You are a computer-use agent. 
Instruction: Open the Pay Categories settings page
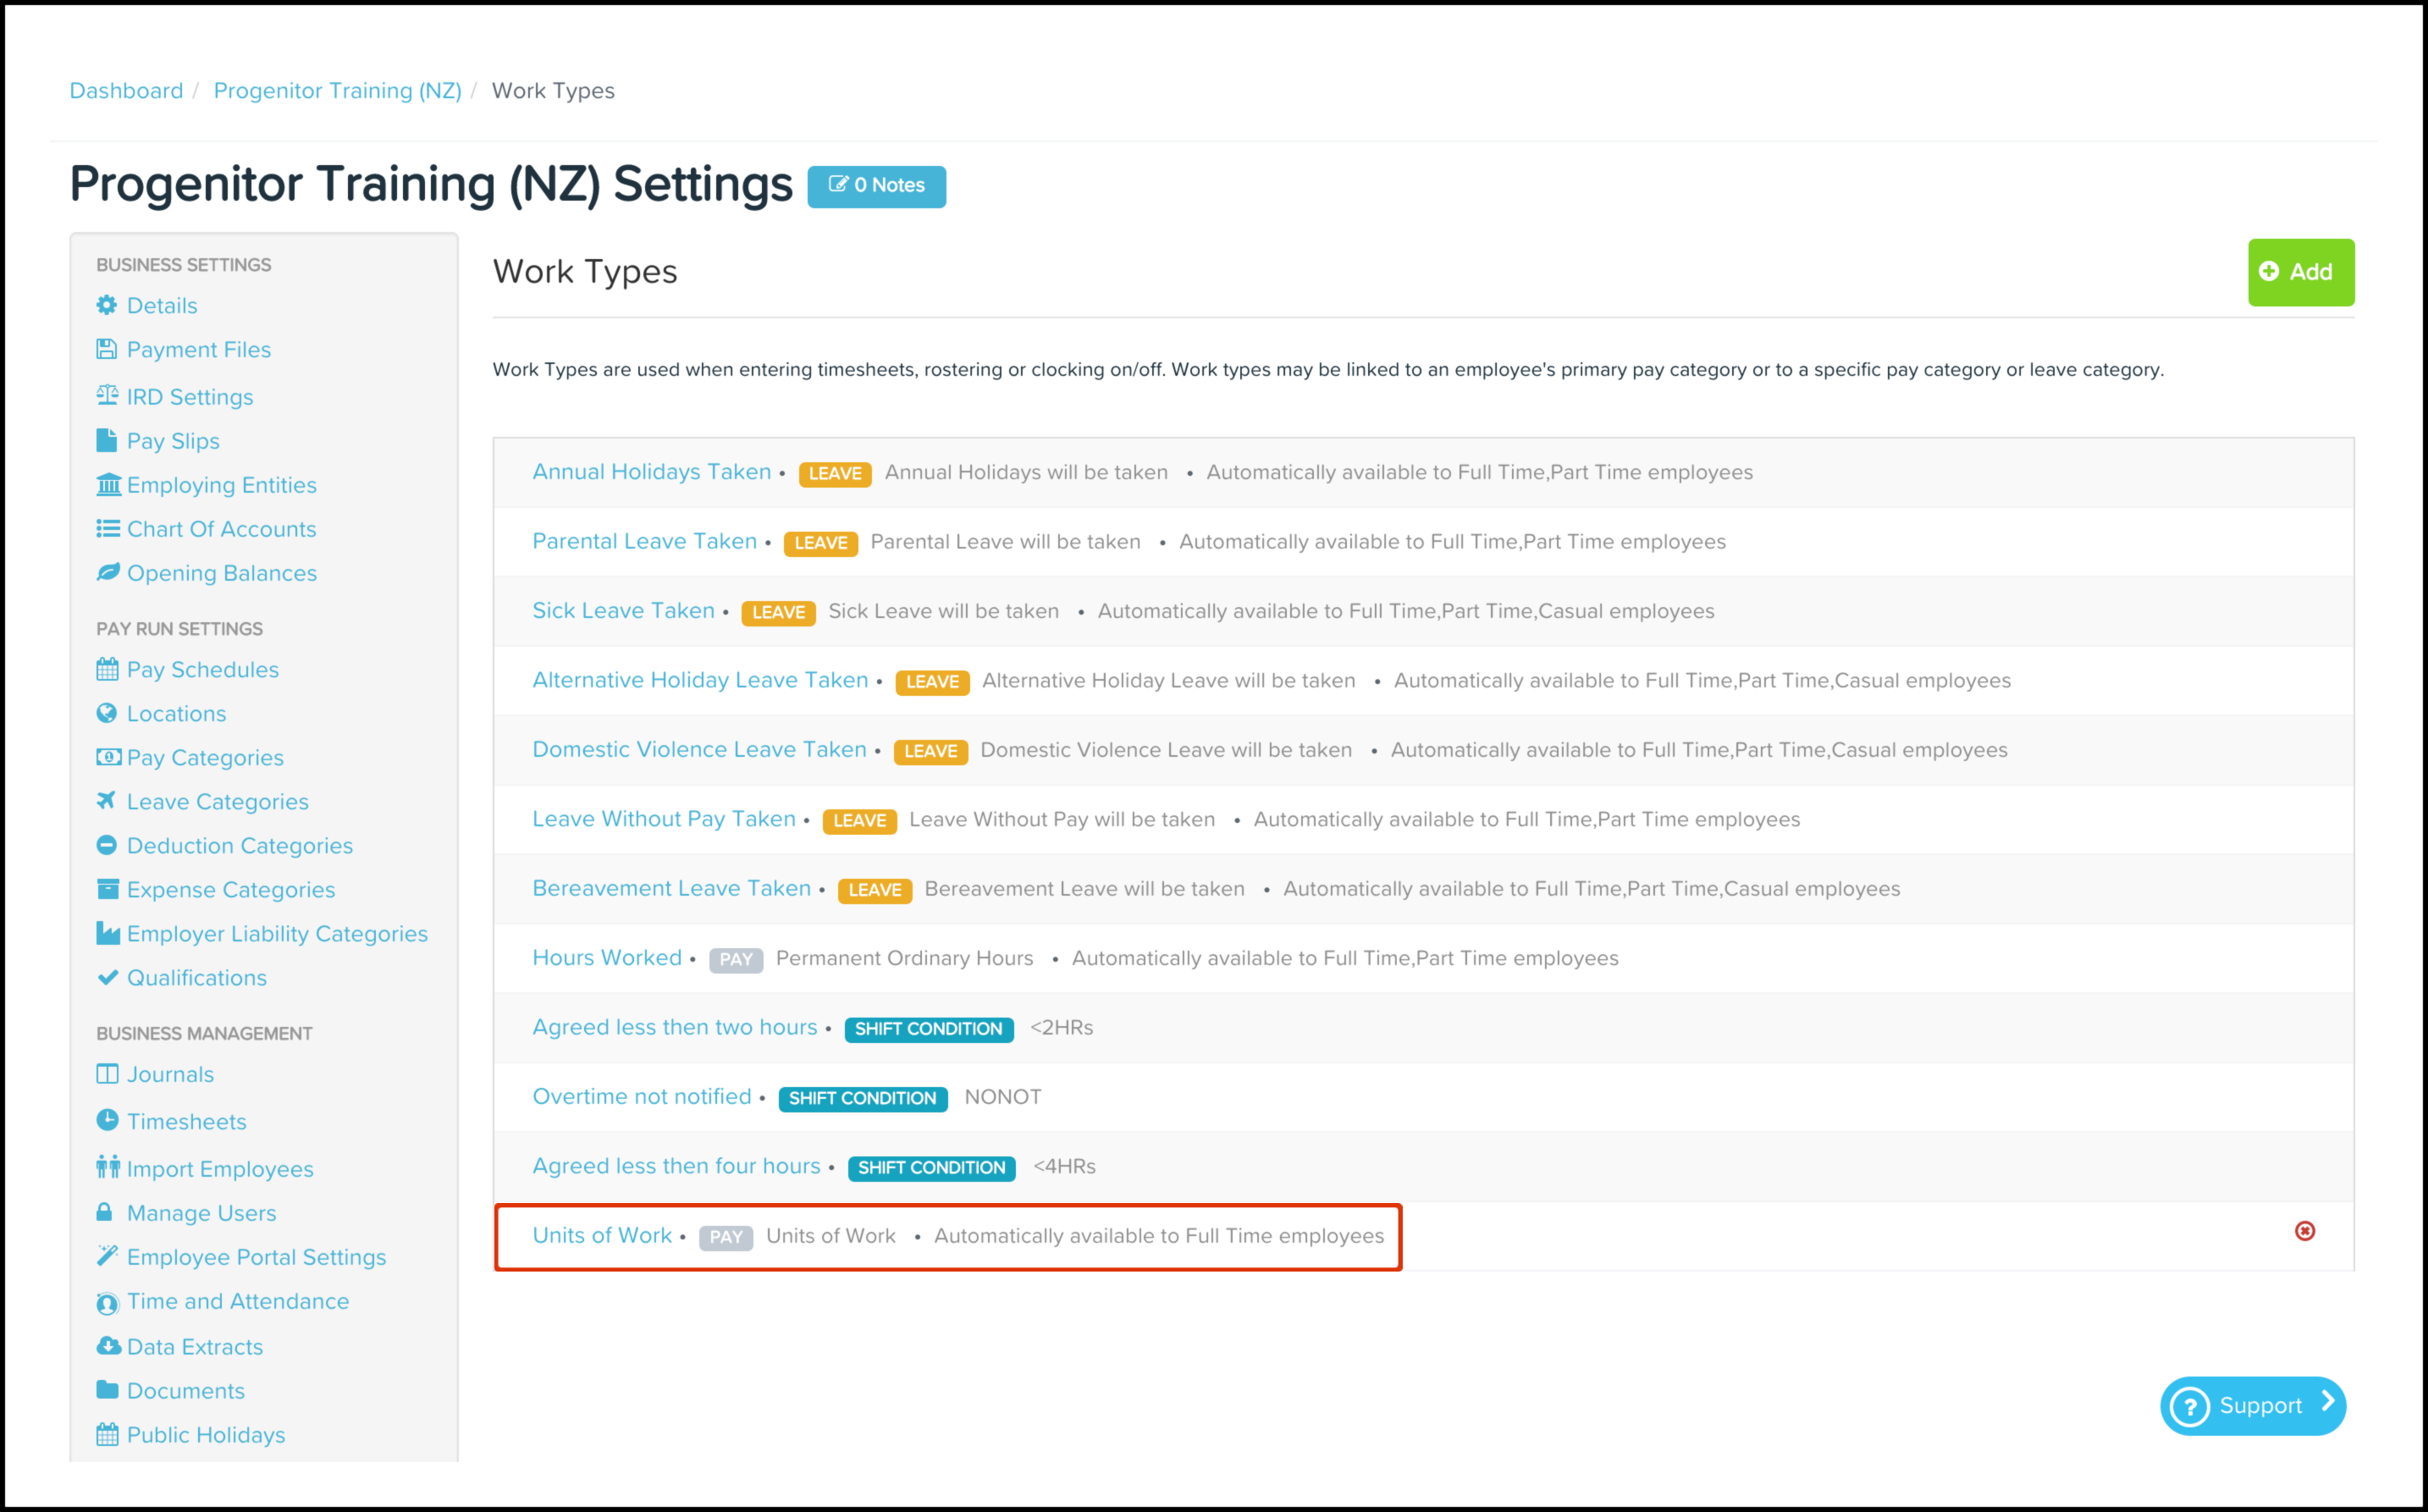(205, 758)
